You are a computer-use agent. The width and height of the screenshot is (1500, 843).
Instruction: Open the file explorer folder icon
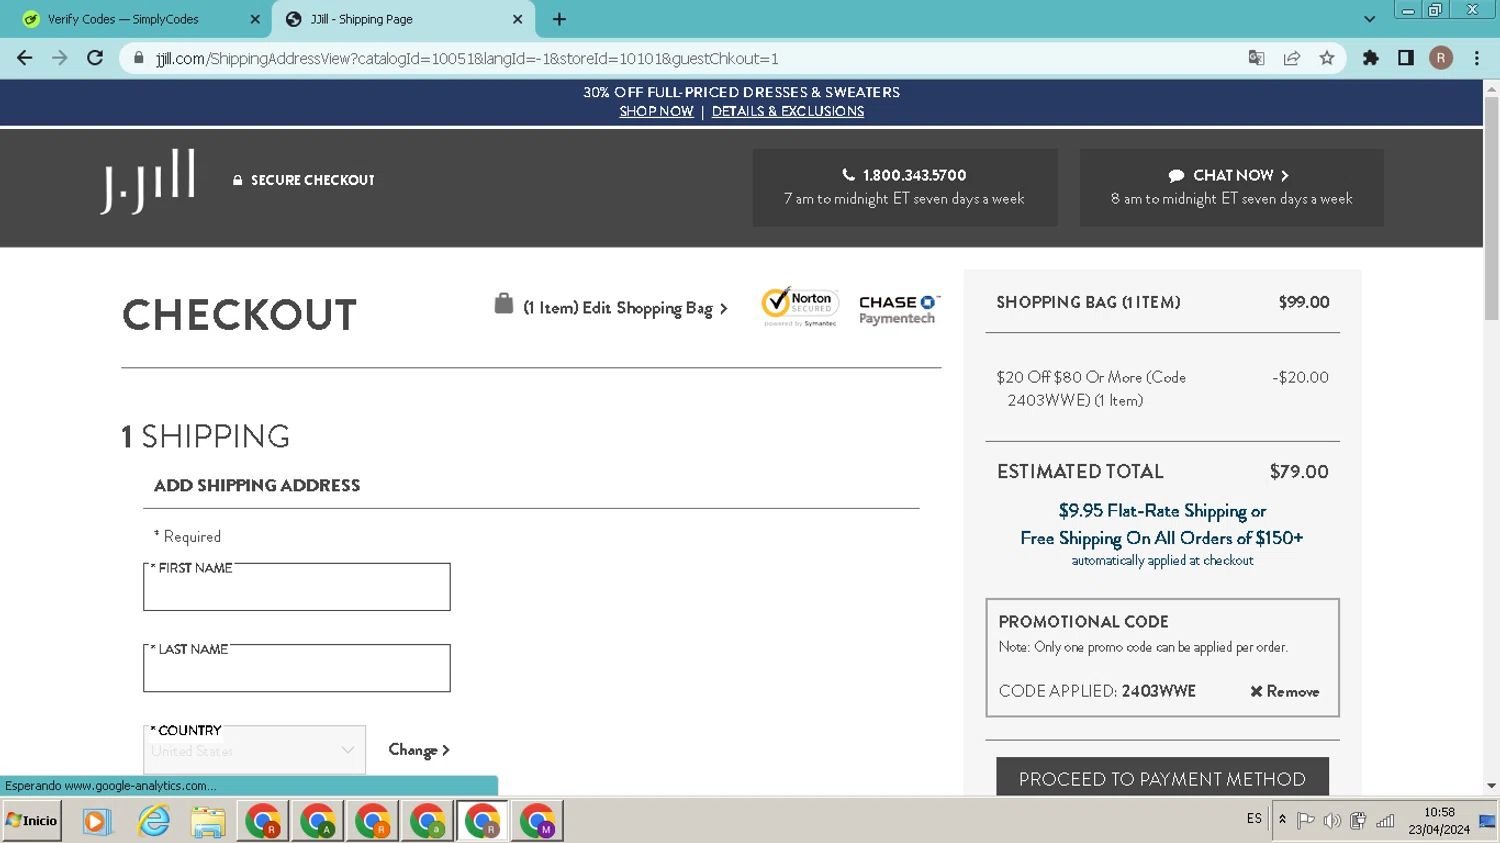coord(208,822)
